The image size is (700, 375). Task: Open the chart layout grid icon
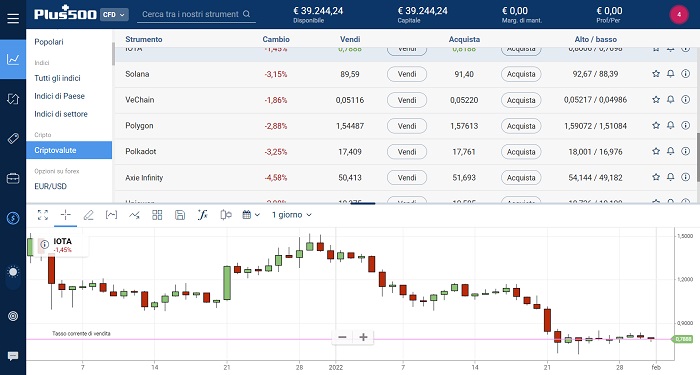coord(157,215)
